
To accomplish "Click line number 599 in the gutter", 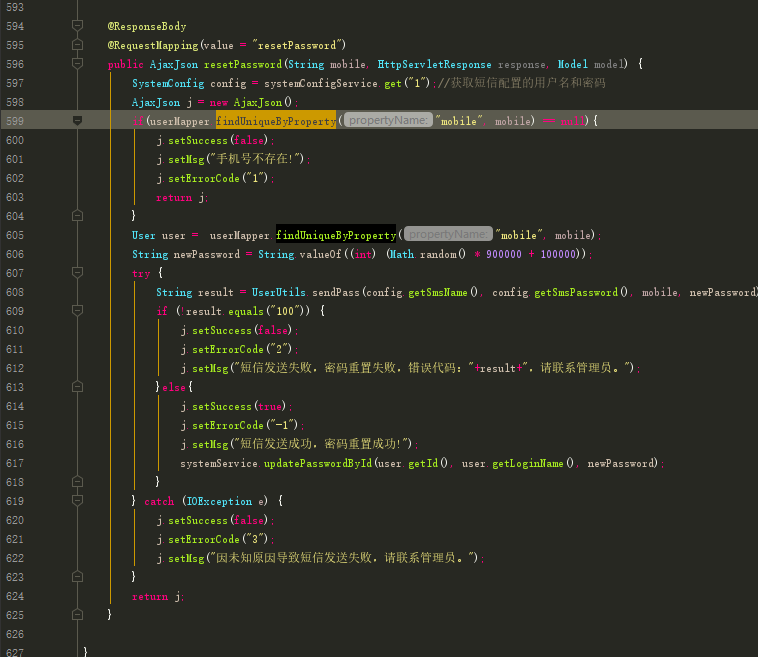I will [x=15, y=121].
